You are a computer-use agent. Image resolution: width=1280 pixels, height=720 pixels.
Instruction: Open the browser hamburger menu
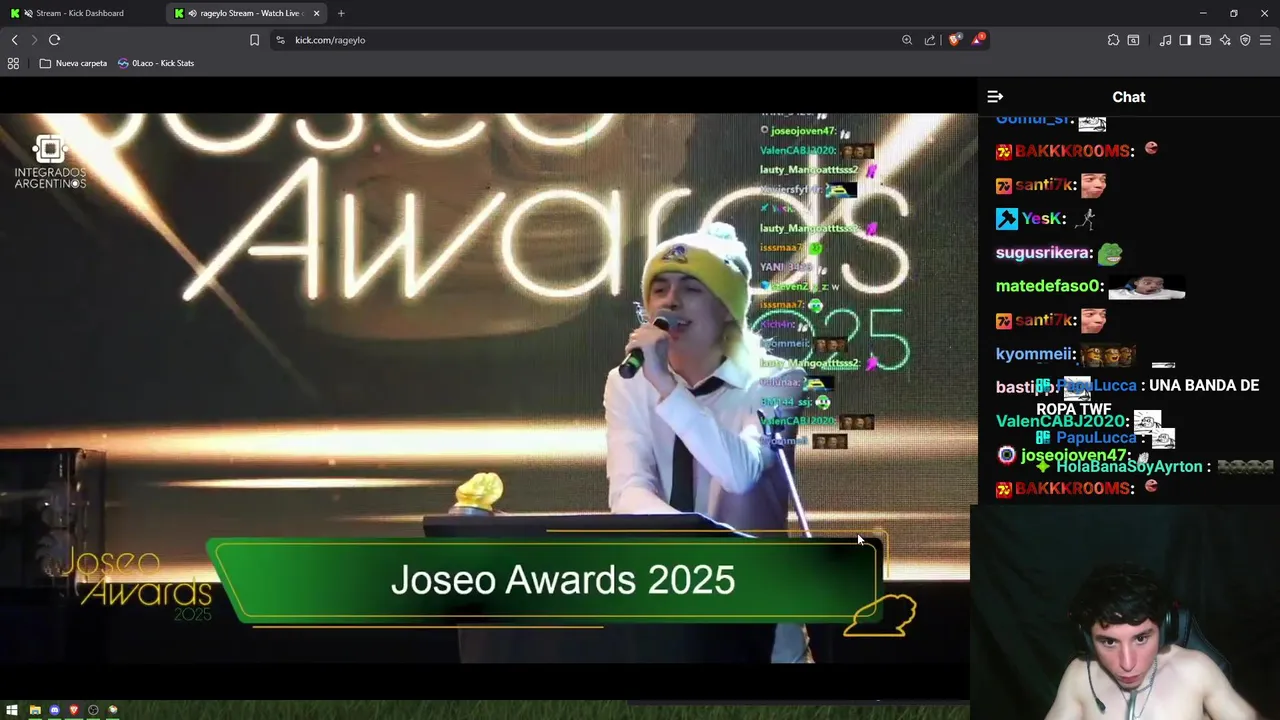click(1265, 40)
